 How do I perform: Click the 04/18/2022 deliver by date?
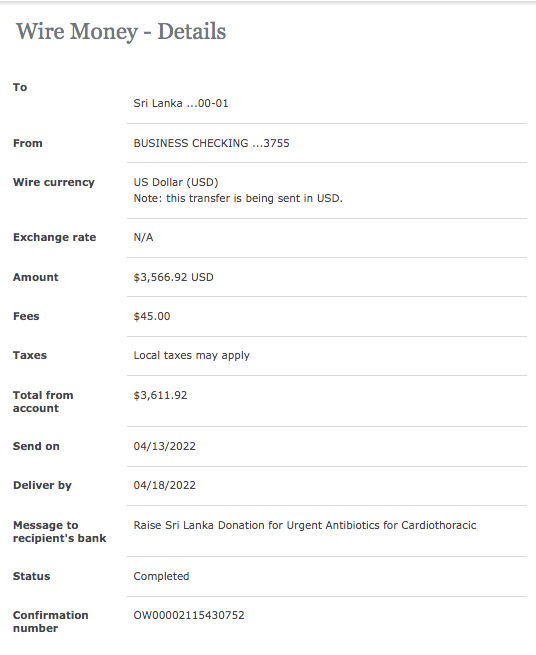coord(165,485)
